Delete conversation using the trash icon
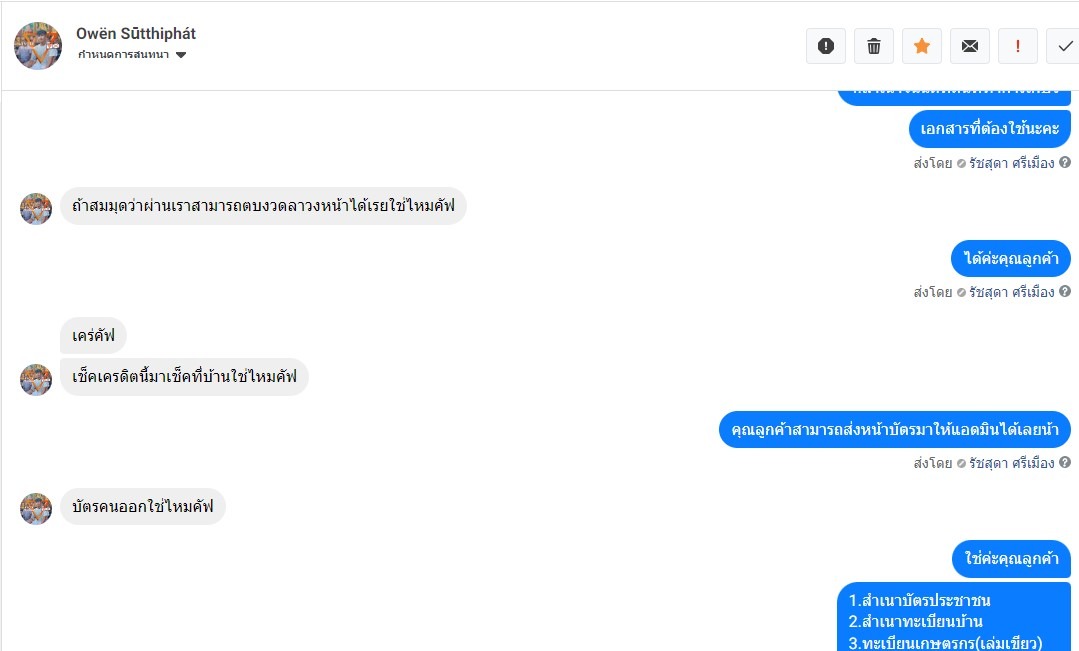 [x=874, y=46]
